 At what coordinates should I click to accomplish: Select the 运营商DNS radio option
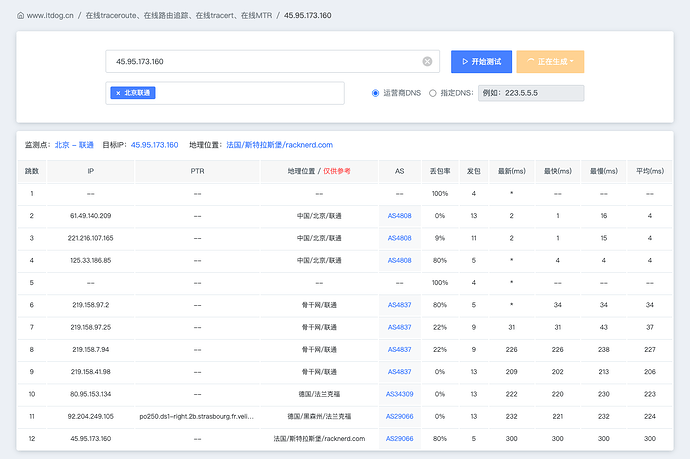375,93
